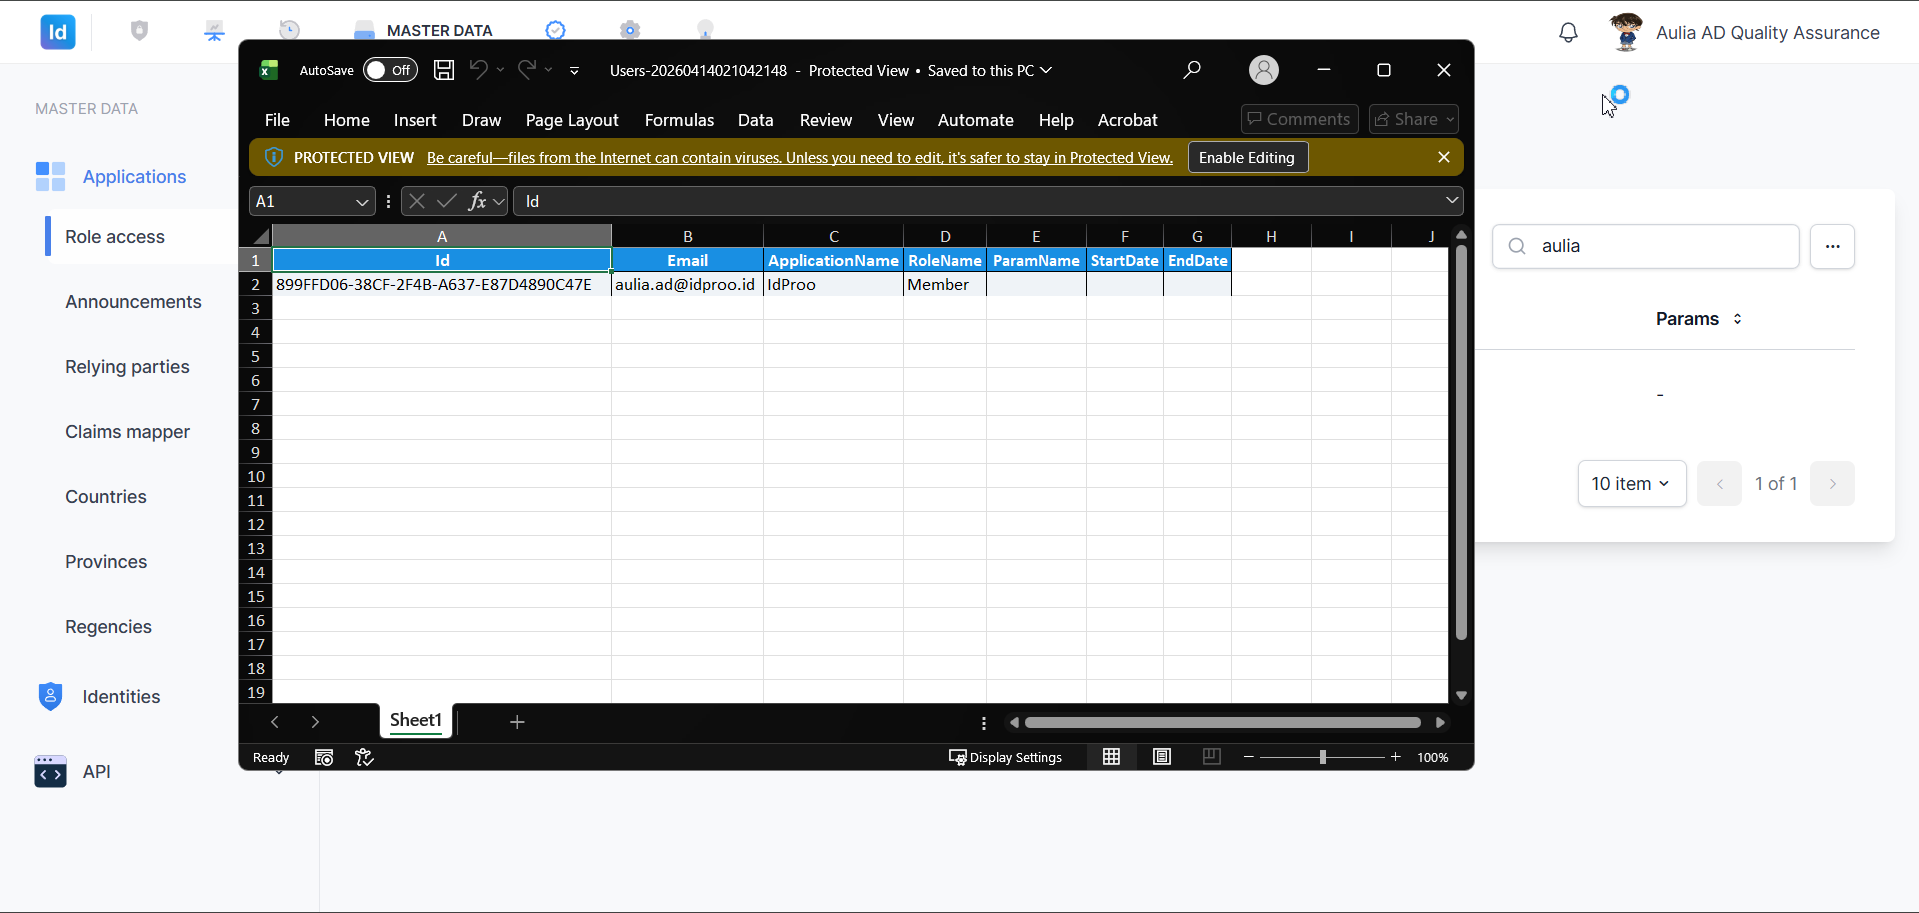Open the Name Box dropdown arrow
The width and height of the screenshot is (1919, 913).
(x=362, y=202)
